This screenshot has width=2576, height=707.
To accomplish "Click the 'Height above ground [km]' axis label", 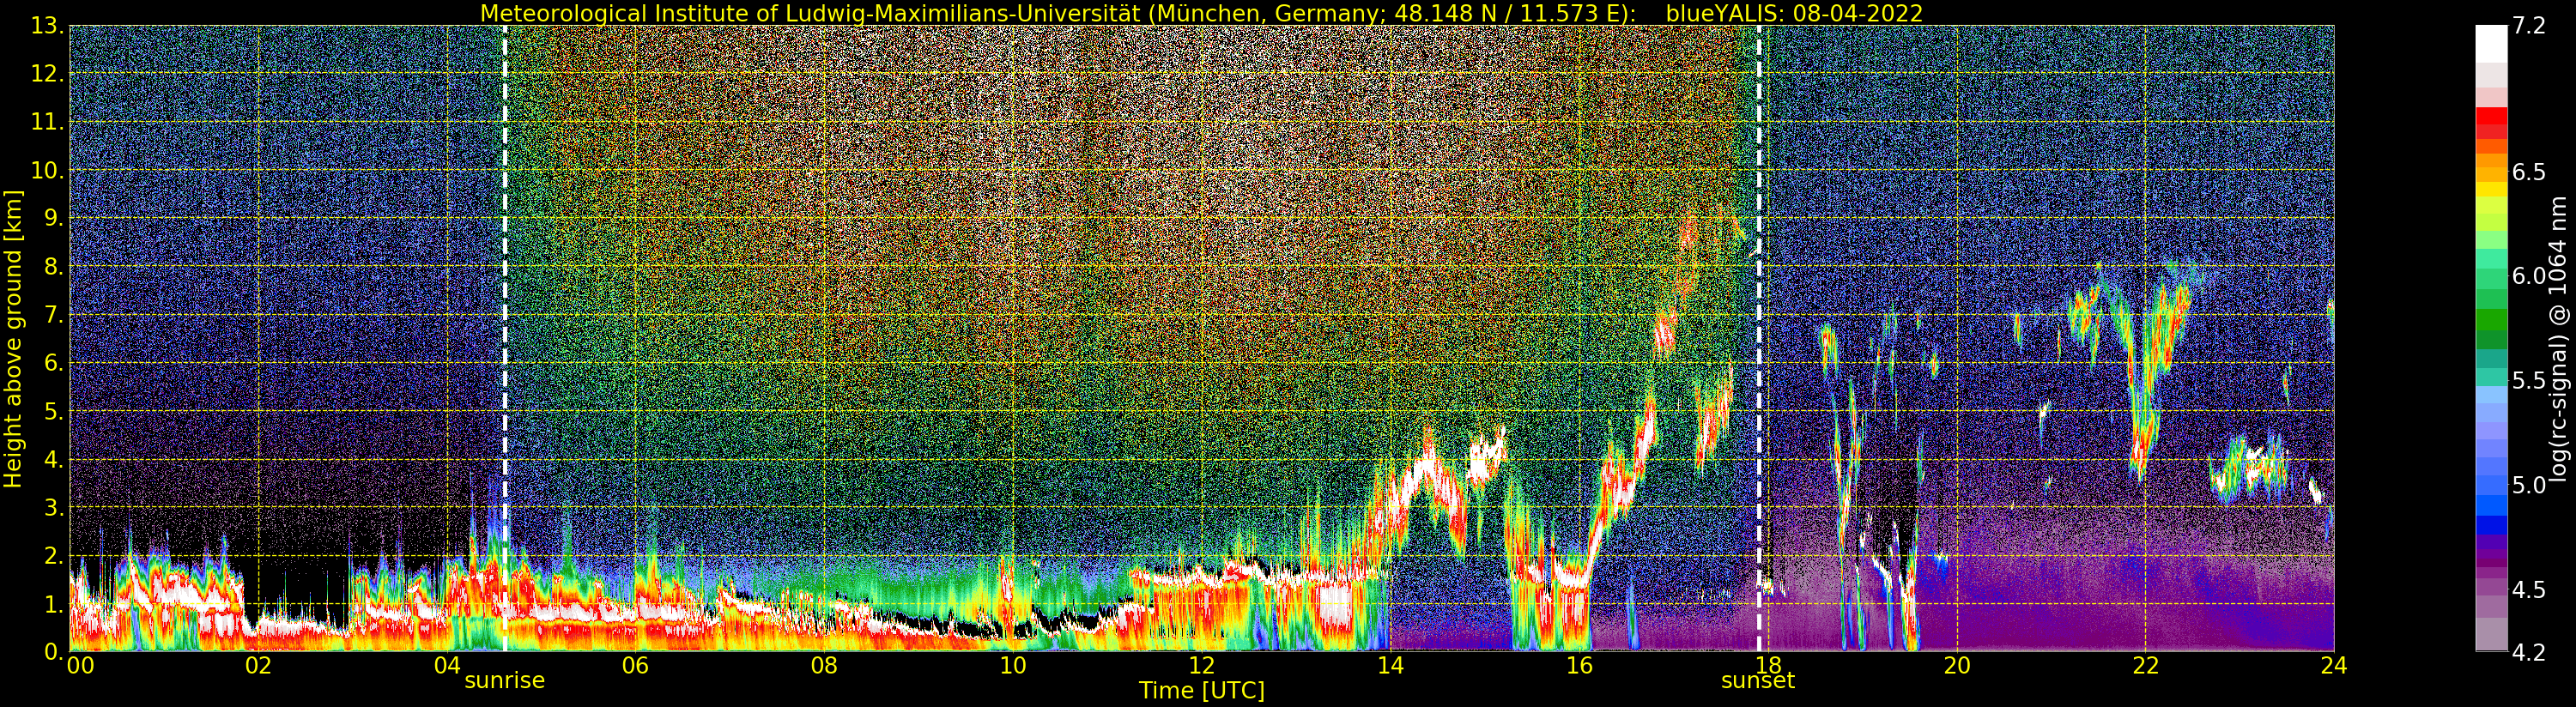I will [x=13, y=338].
